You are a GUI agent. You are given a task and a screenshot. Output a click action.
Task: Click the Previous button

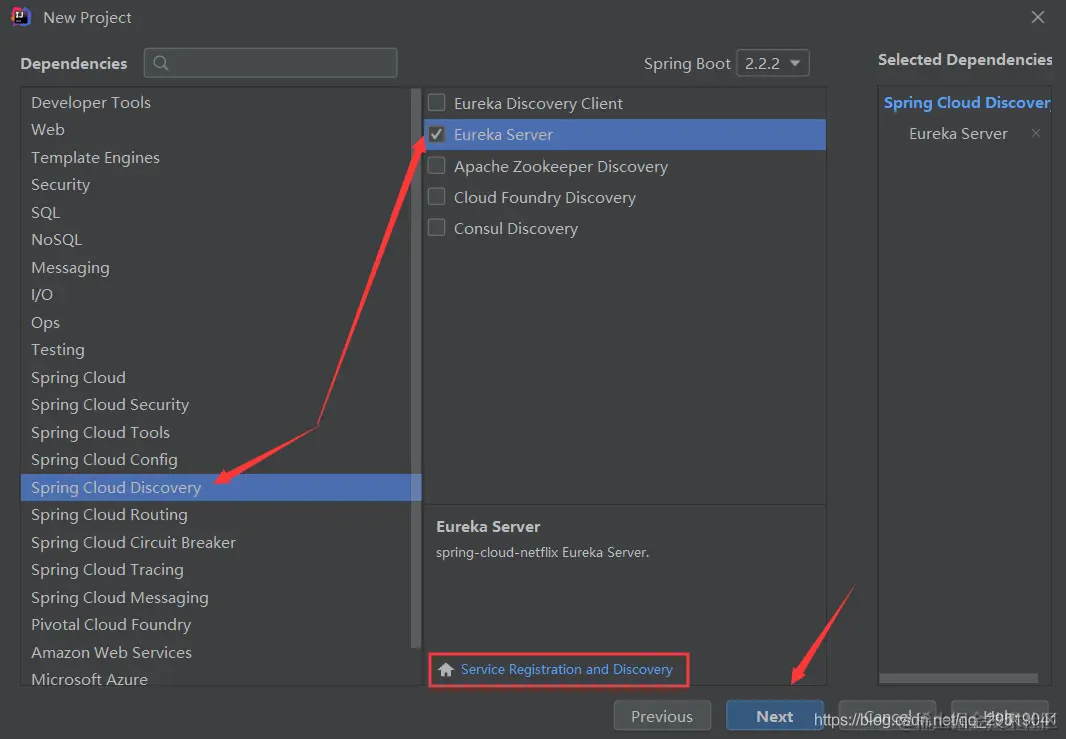point(662,716)
